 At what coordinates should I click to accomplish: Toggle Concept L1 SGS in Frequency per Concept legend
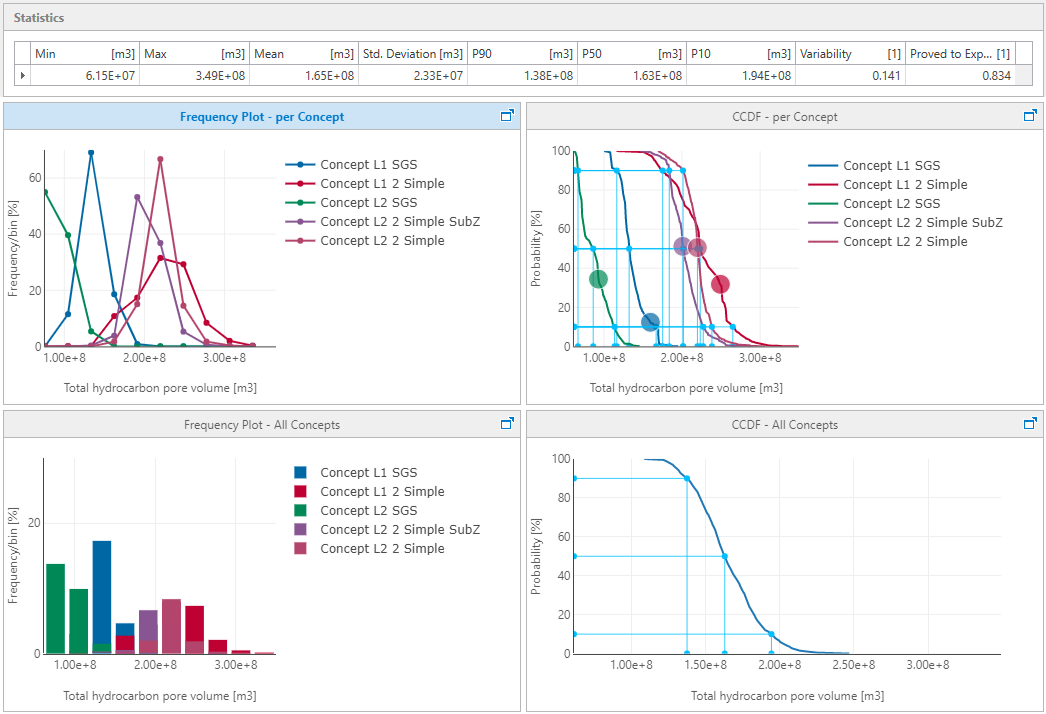[x=368, y=165]
